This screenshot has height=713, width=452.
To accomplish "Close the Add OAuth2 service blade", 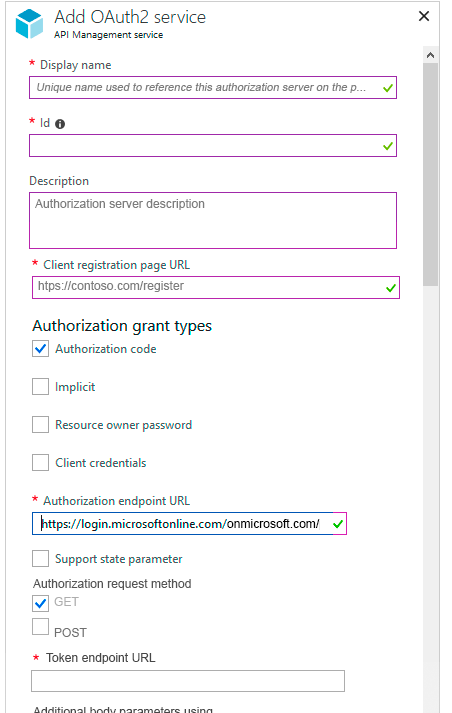I will tap(424, 16).
